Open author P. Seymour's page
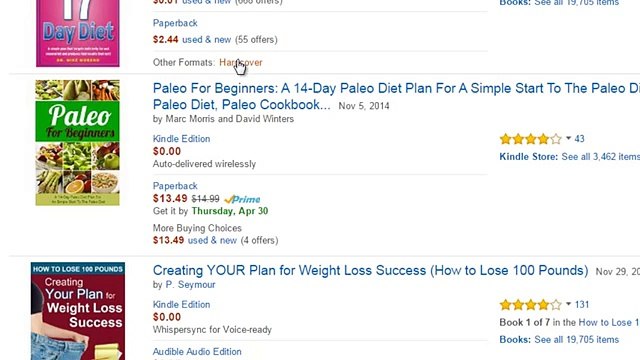This screenshot has width=640, height=360. [x=190, y=284]
